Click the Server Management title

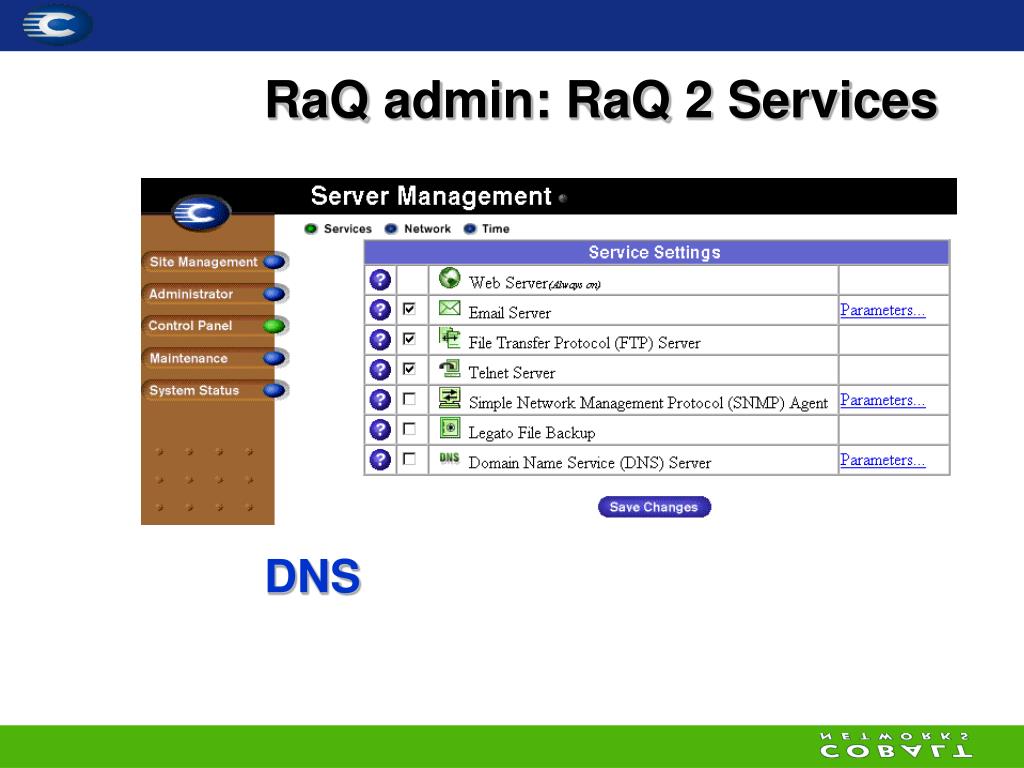431,196
